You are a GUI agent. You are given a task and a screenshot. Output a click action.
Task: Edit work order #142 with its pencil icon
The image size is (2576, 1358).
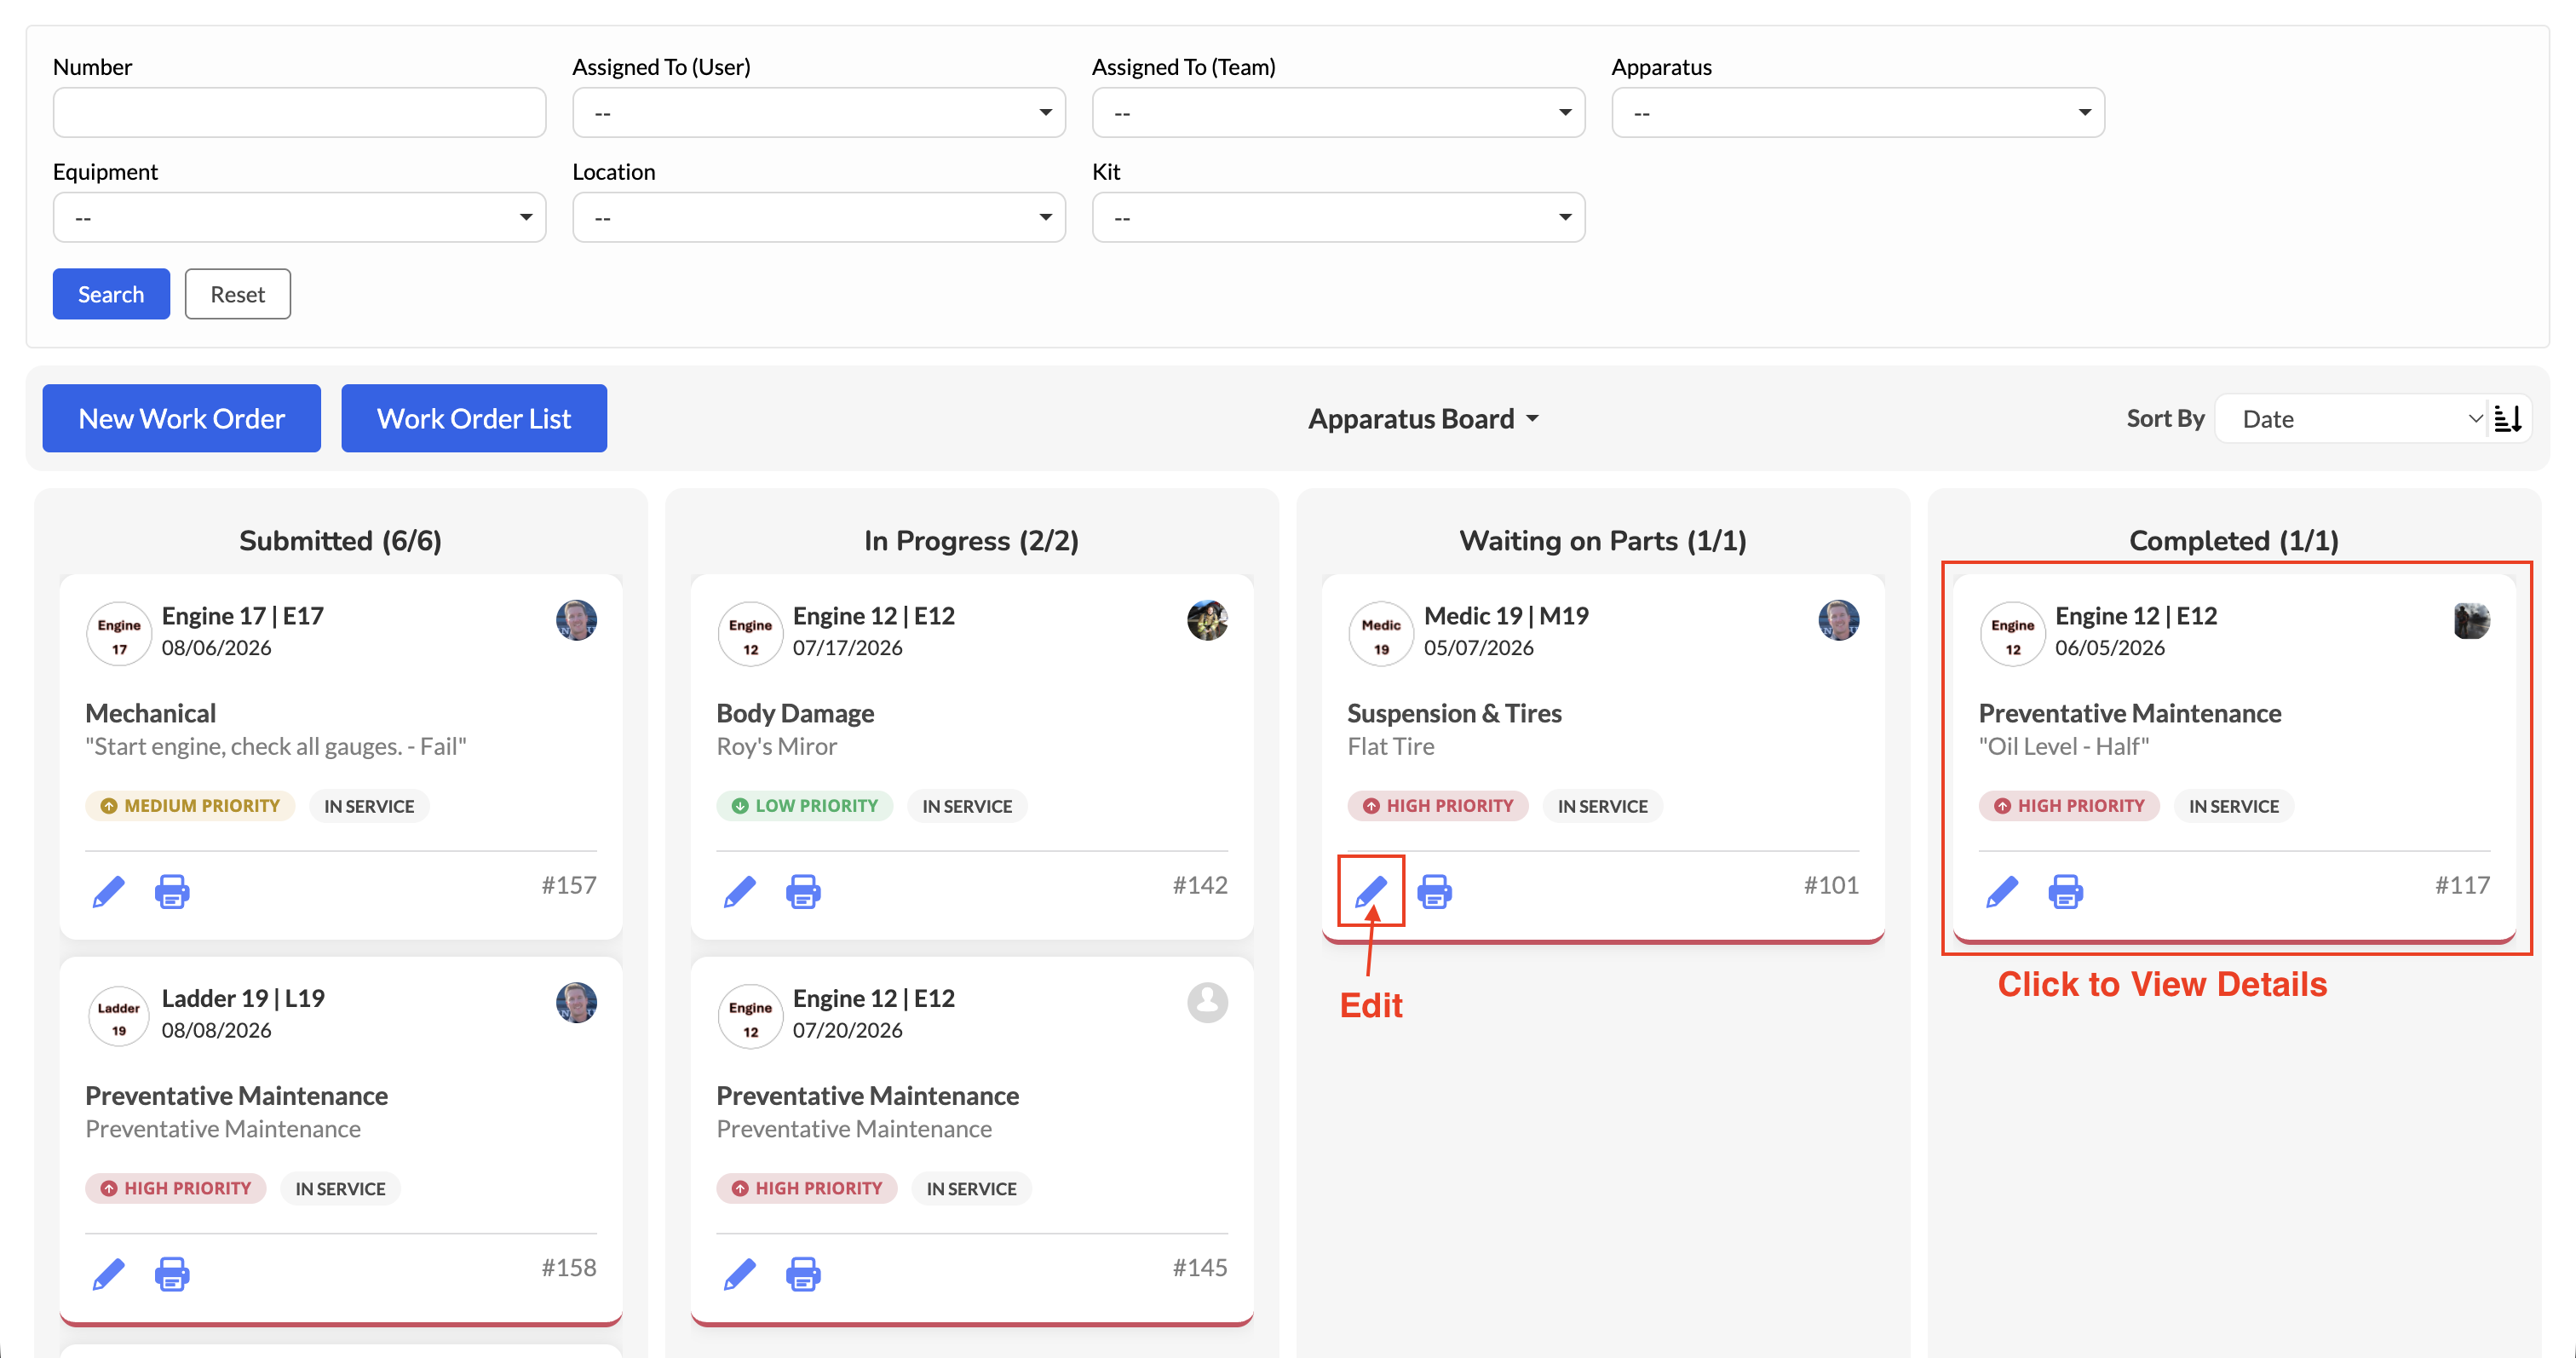[x=740, y=891]
